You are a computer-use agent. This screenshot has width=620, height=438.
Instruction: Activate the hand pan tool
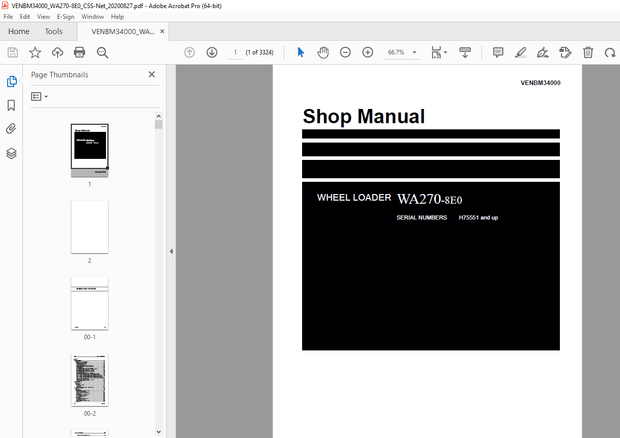[x=323, y=52]
